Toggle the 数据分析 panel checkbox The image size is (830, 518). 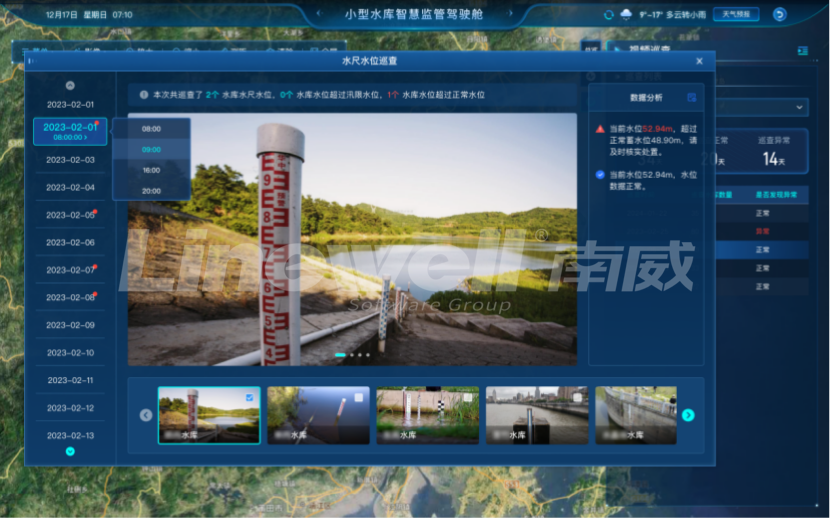(691, 97)
